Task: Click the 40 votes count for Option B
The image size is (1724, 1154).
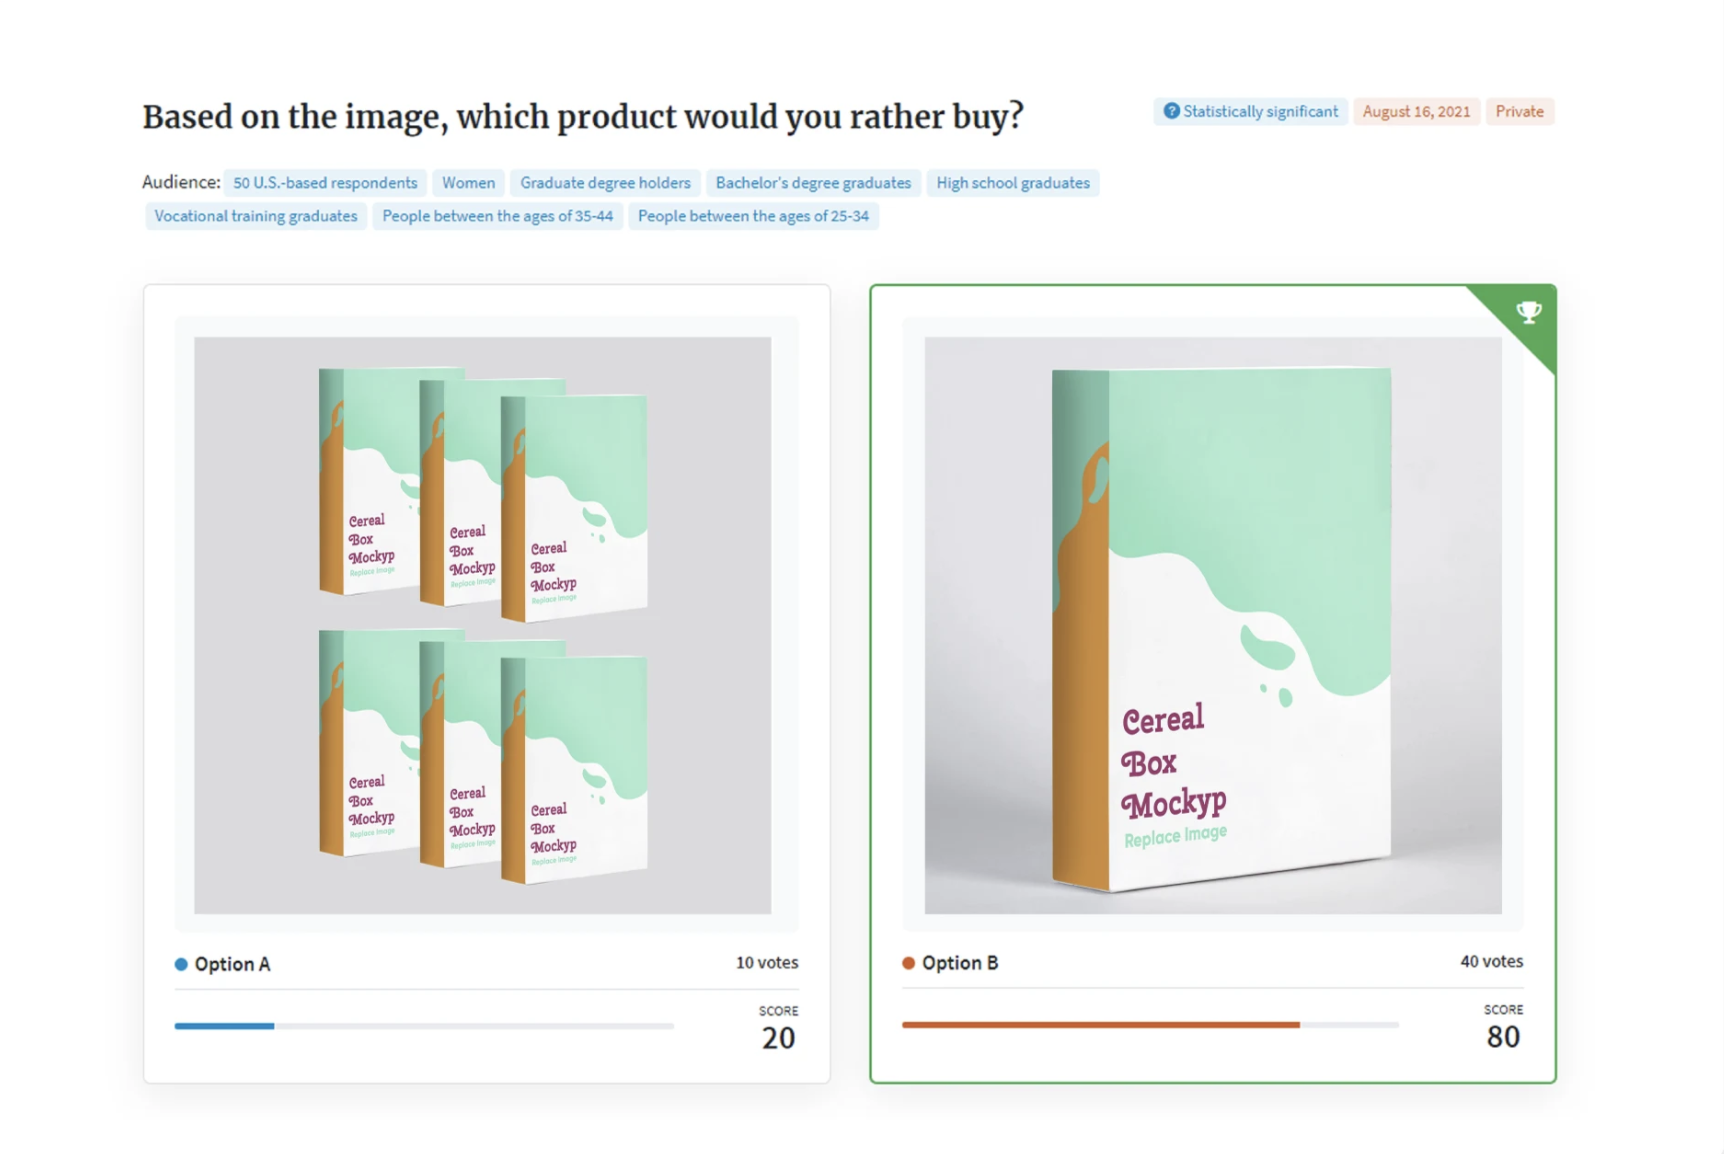Action: point(1491,961)
